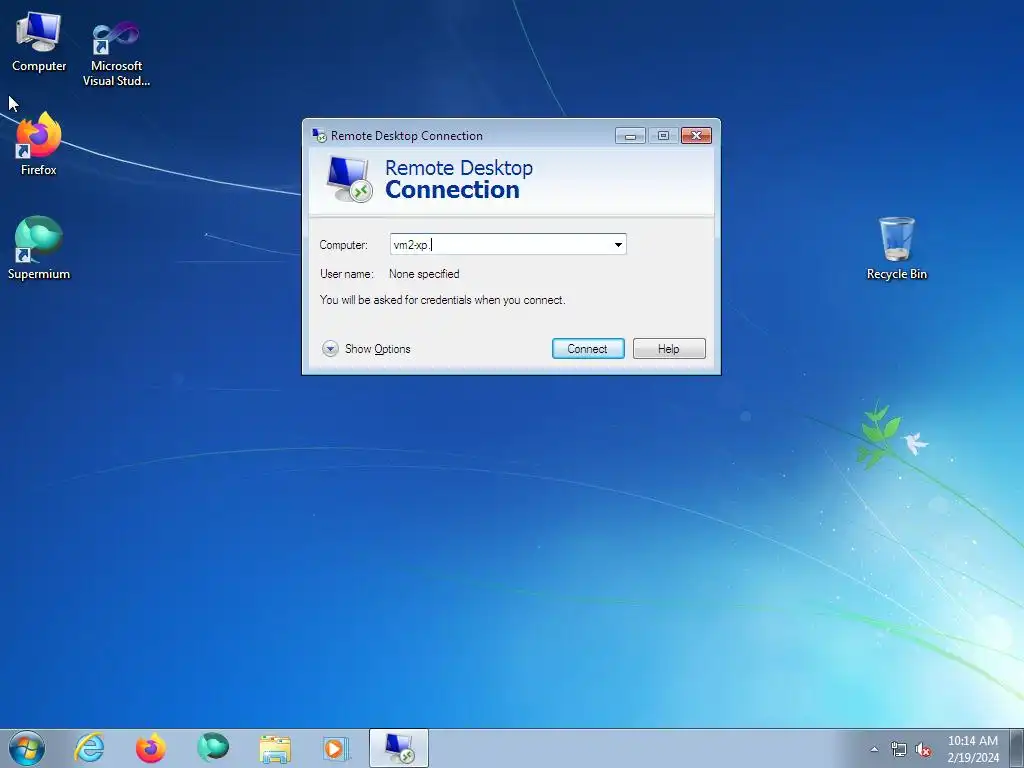This screenshot has width=1024, height=768.
Task: Open the Computer desktop icon
Action: [39, 42]
